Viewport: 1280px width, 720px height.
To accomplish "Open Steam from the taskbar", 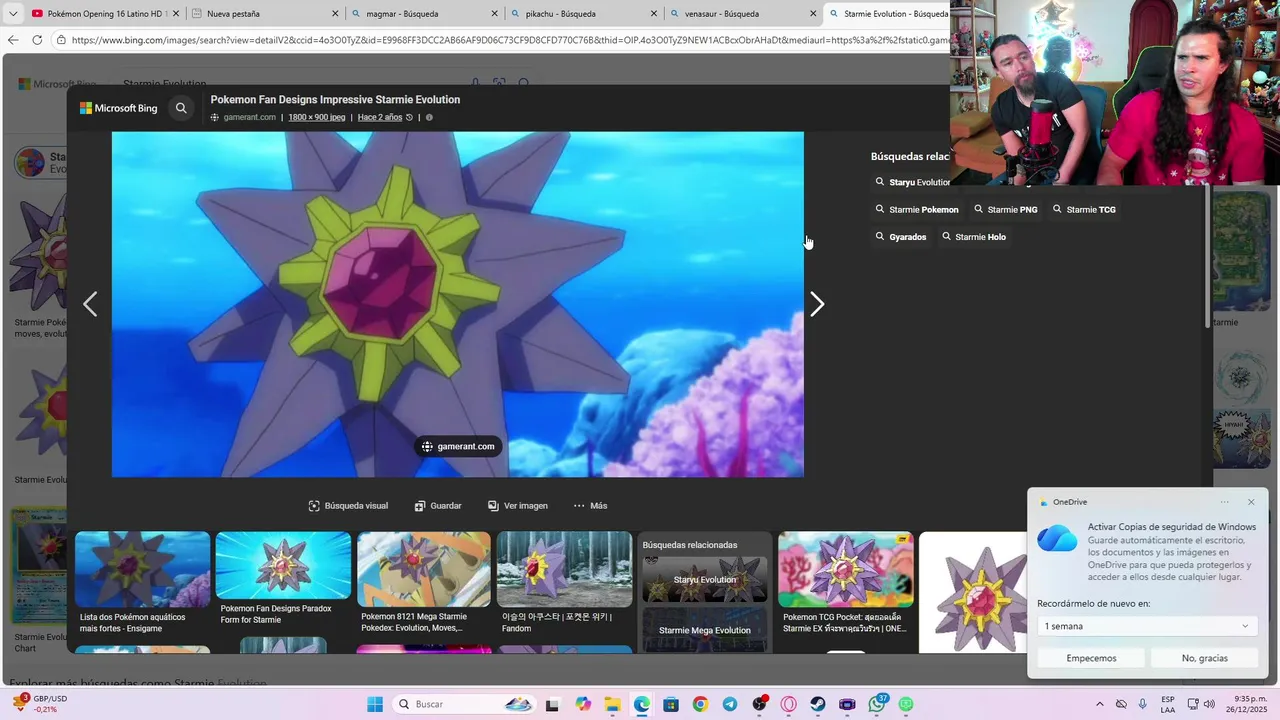I will pyautogui.click(x=818, y=704).
